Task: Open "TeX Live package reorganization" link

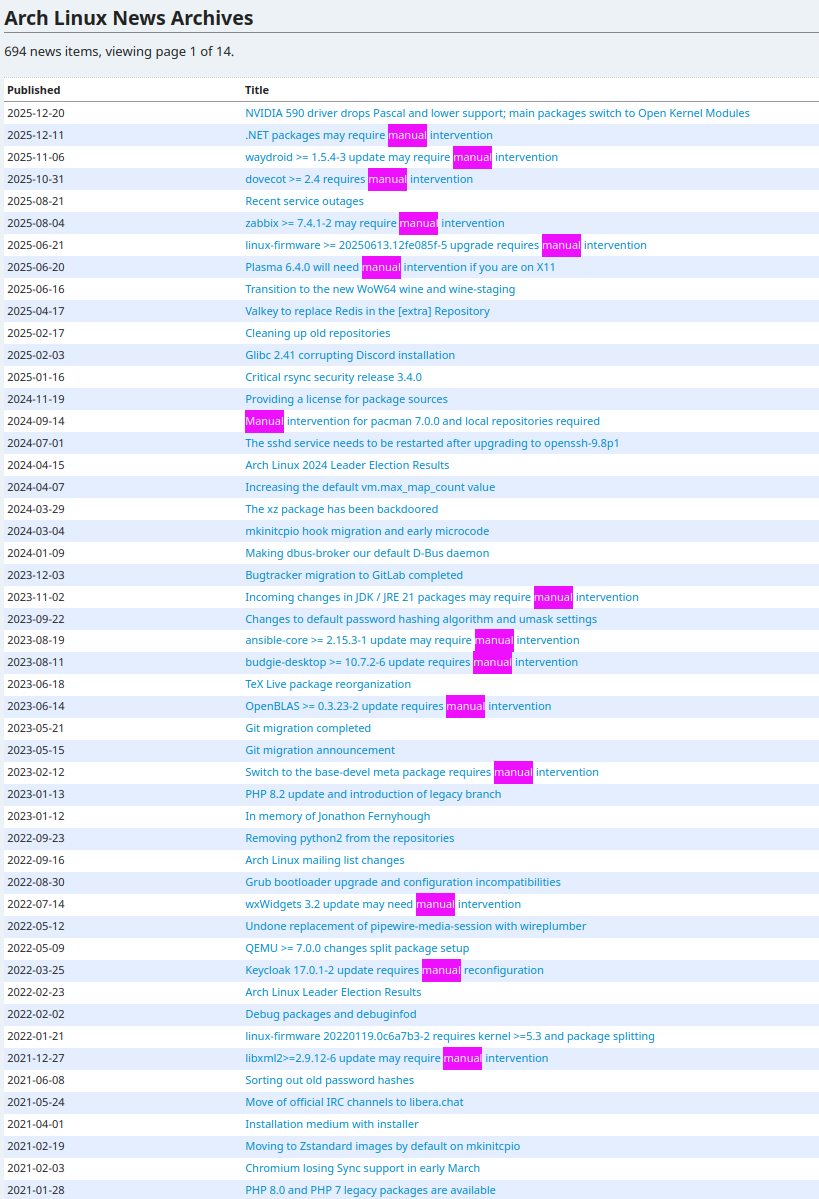Action: [x=328, y=684]
